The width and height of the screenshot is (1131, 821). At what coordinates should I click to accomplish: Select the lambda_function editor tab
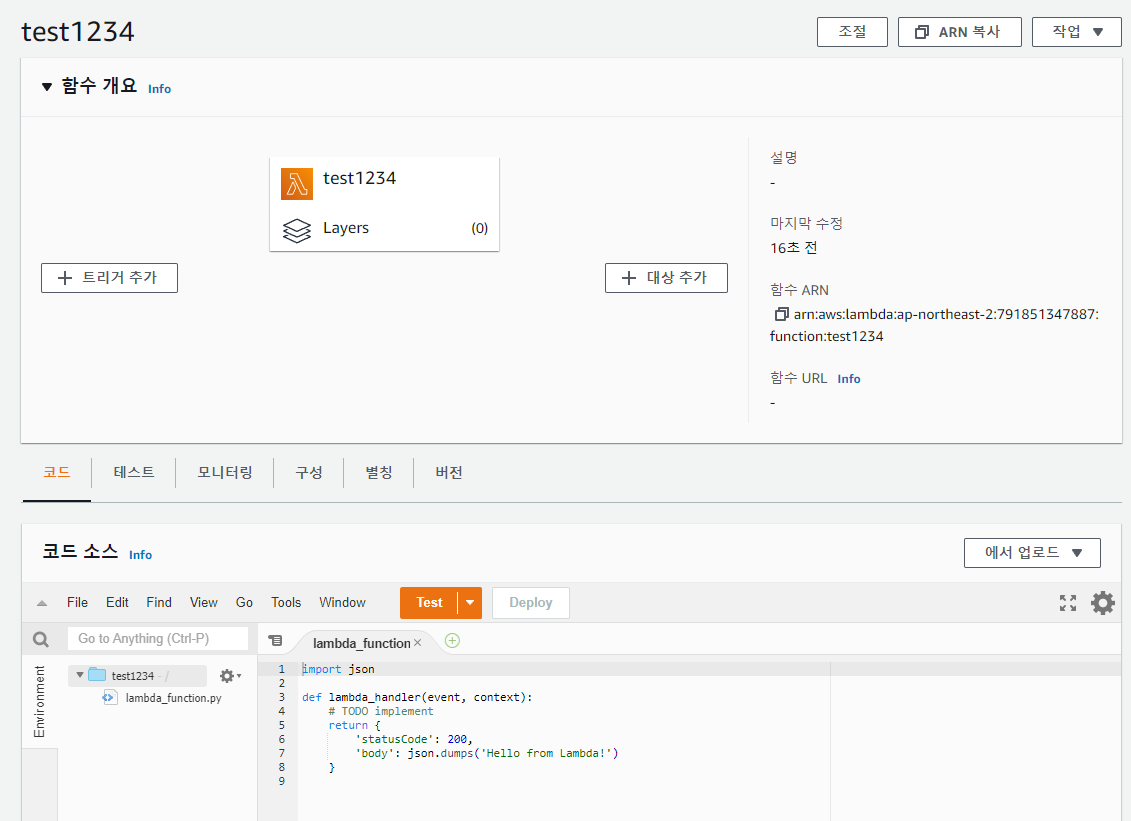point(361,643)
